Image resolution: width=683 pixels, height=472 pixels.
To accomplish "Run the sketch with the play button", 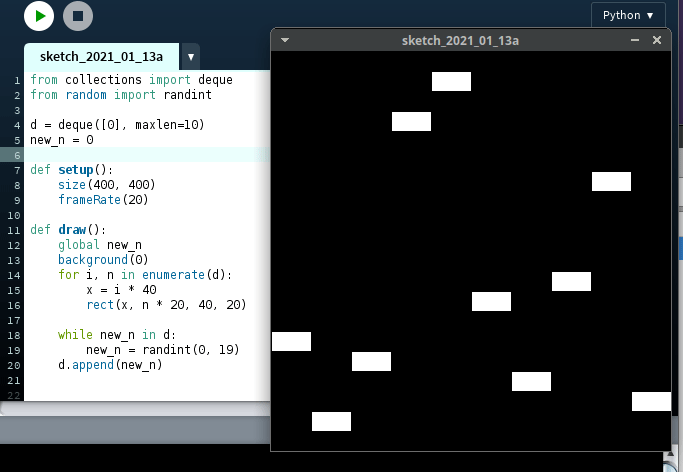I will [39, 16].
